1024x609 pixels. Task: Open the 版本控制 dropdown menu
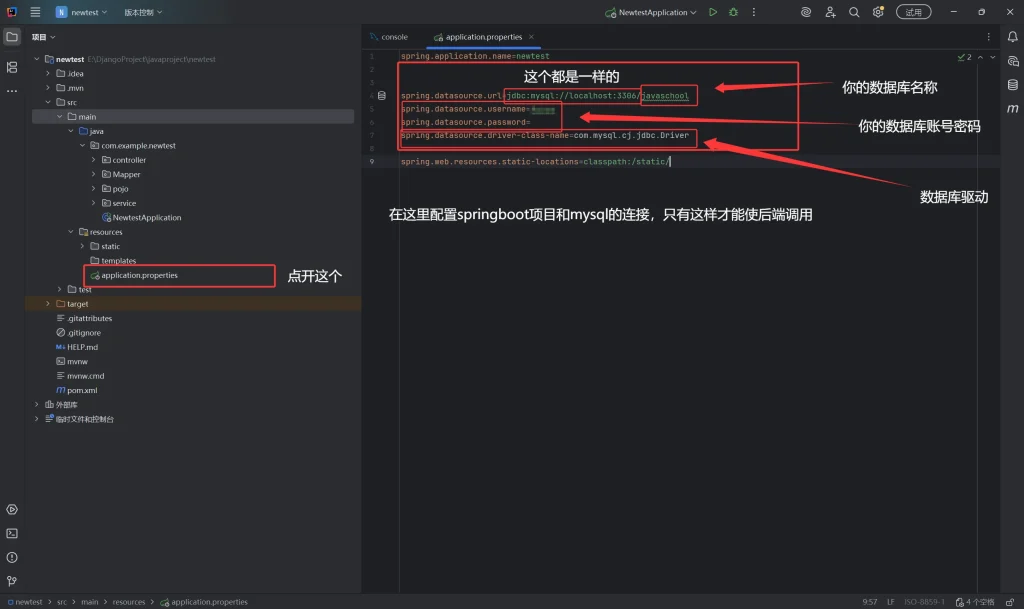click(x=143, y=12)
